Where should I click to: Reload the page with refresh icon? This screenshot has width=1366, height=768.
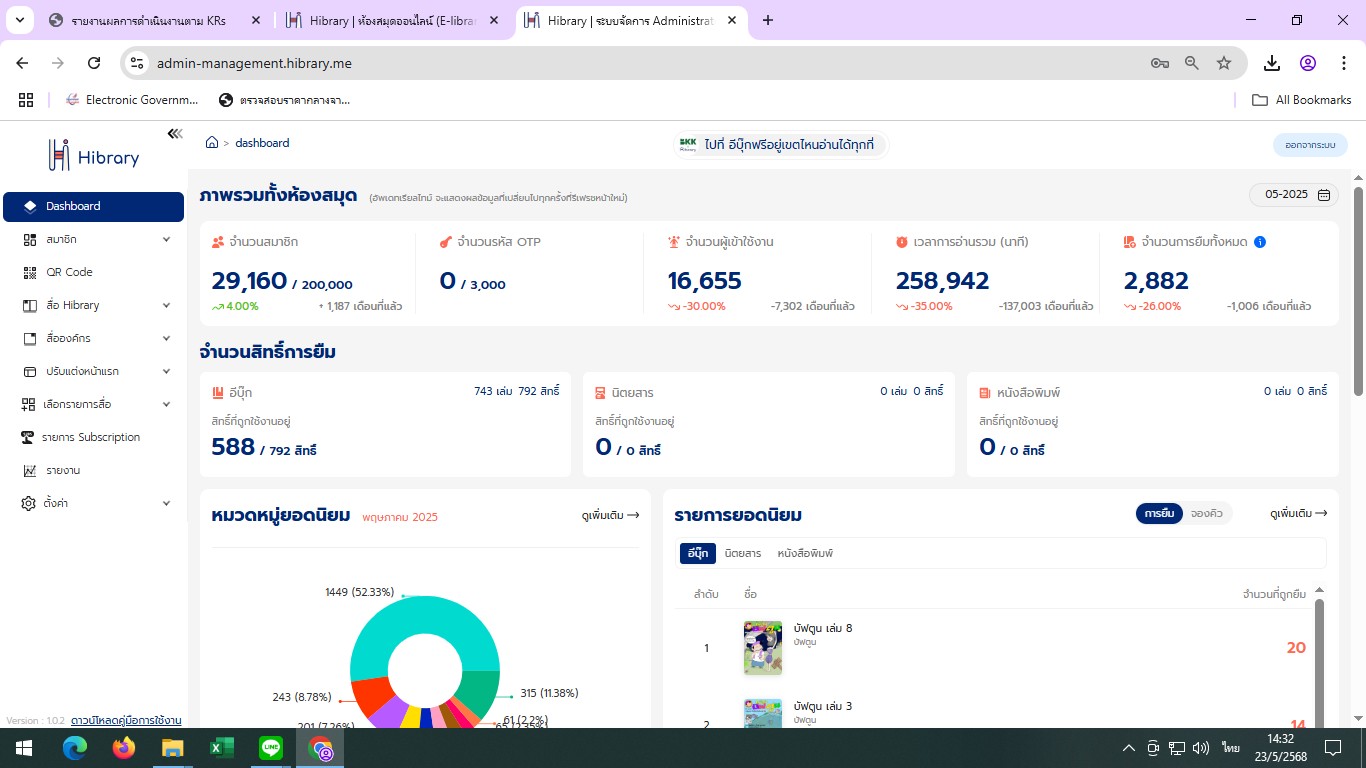(x=94, y=63)
